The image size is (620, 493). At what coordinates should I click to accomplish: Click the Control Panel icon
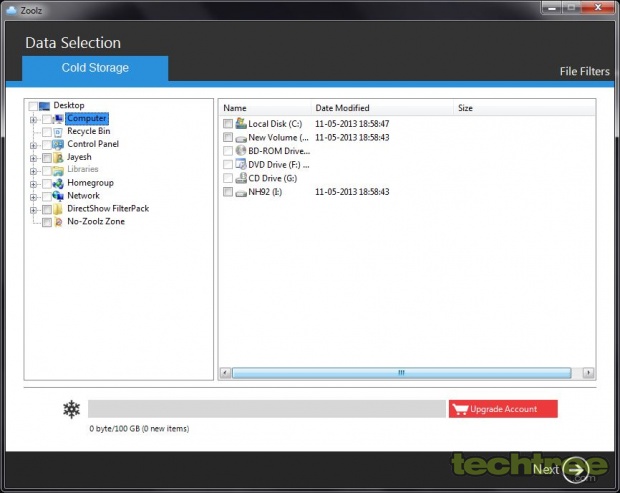coord(58,145)
